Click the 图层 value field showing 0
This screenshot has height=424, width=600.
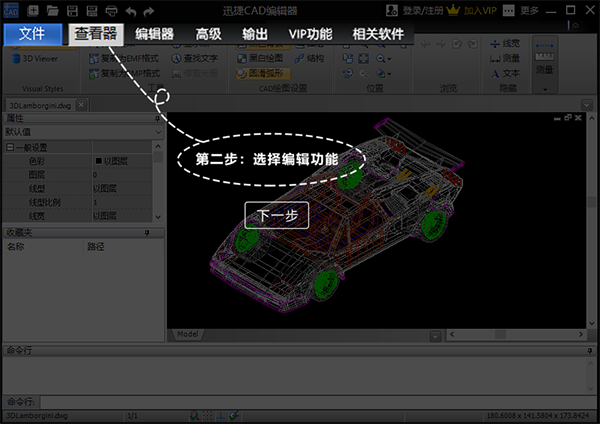(x=122, y=174)
